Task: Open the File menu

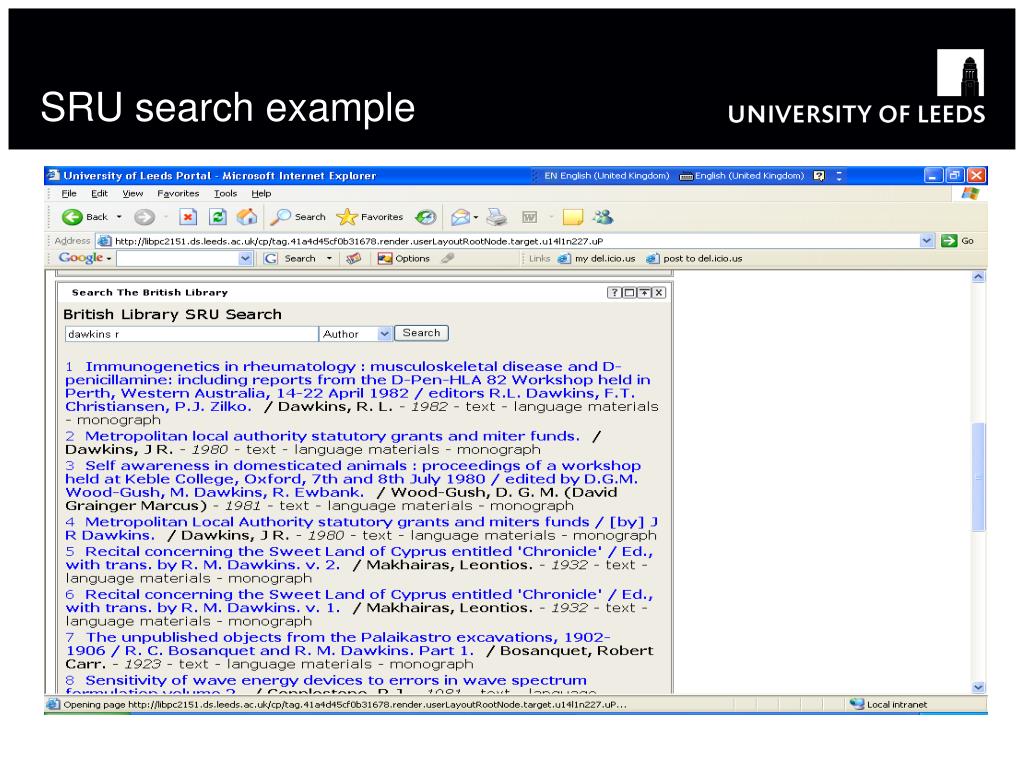Action: point(69,193)
